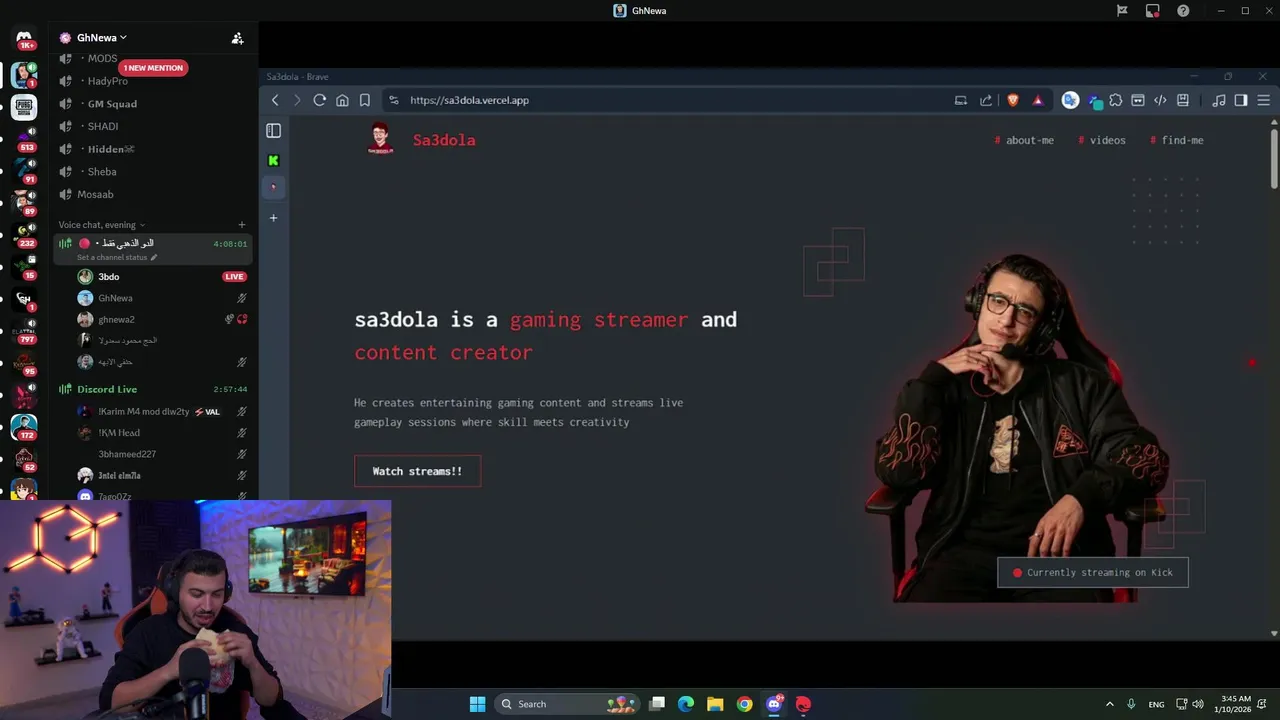Toggle vertical tabs panel in Brave

click(273, 130)
